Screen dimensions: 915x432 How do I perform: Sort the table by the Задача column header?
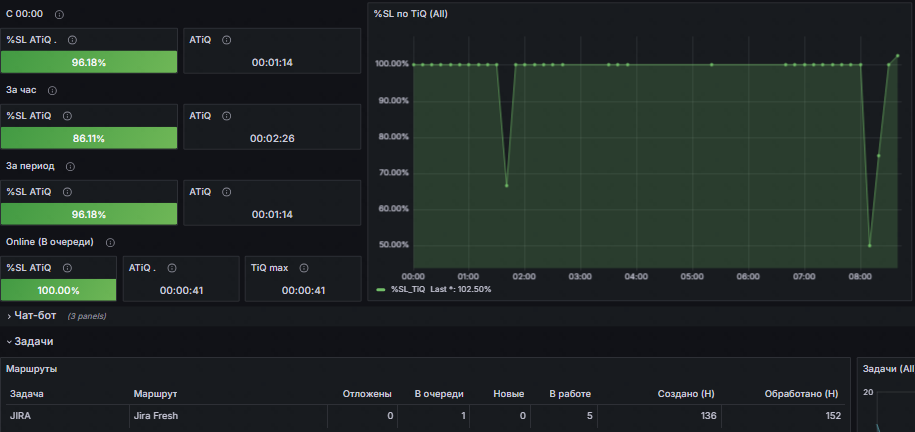point(27,394)
